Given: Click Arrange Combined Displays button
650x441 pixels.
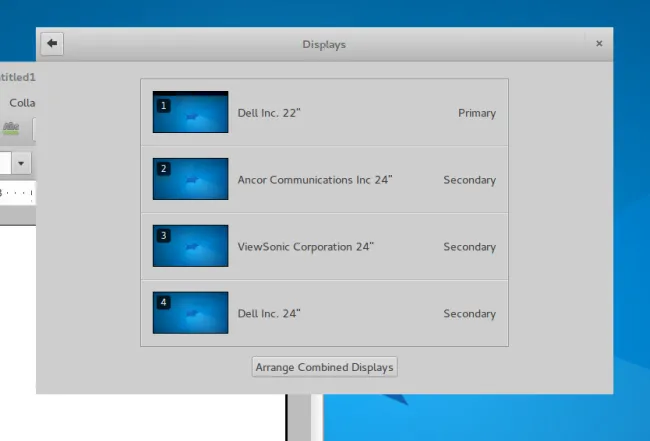Looking at the screenshot, I should [325, 367].
